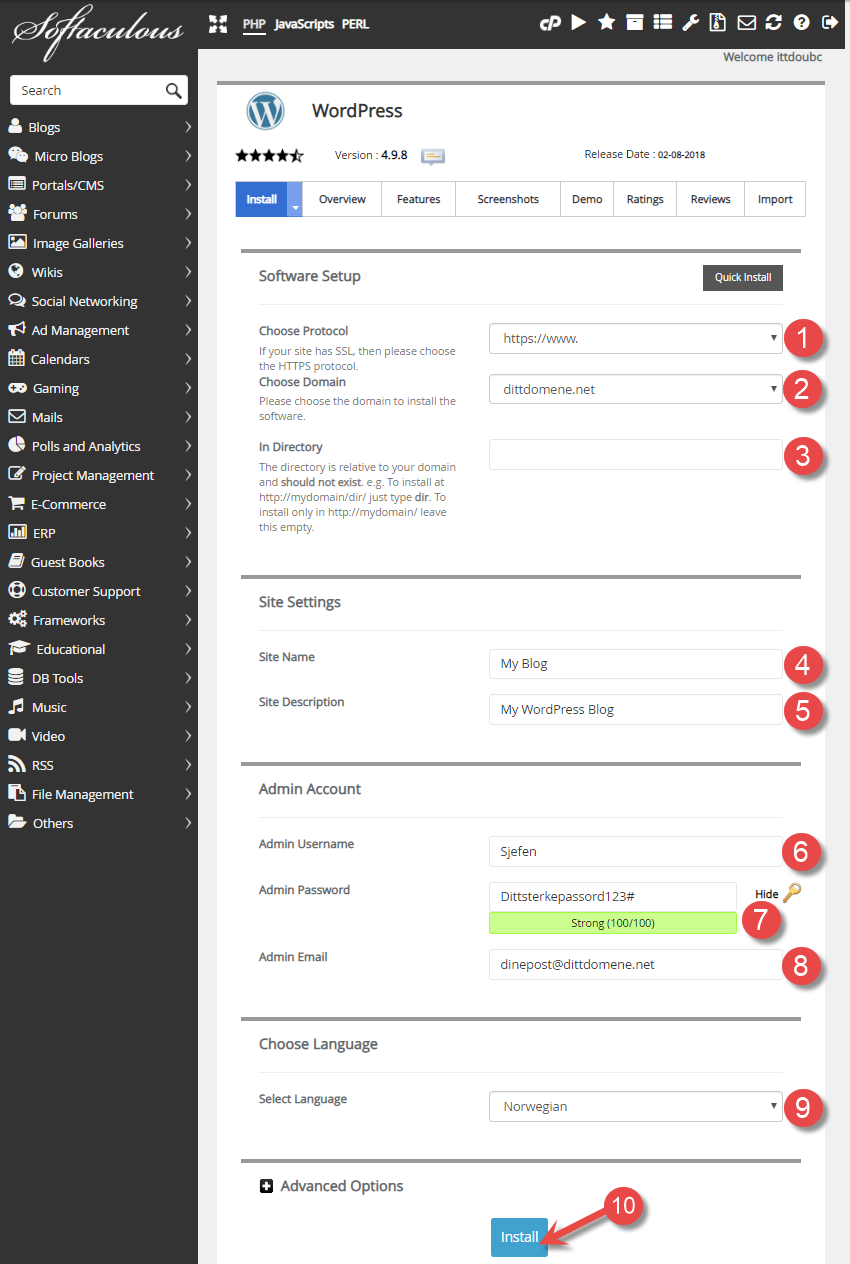Open script demos with the play icon
850x1264 pixels.
tap(579, 23)
